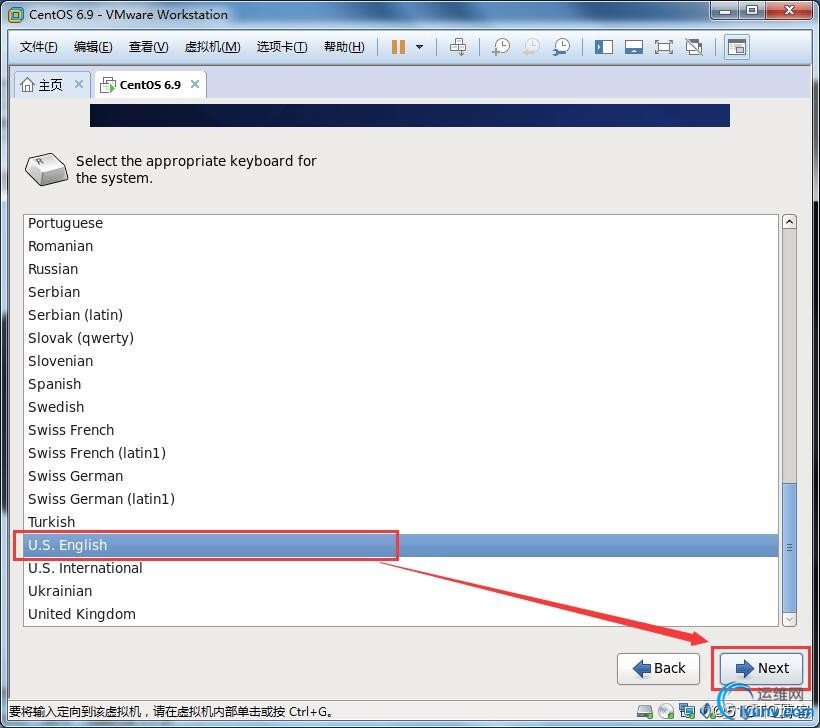Viewport: 820px width, 728px height.
Task: Close the CentOS 6.9 tab
Action: (x=195, y=84)
